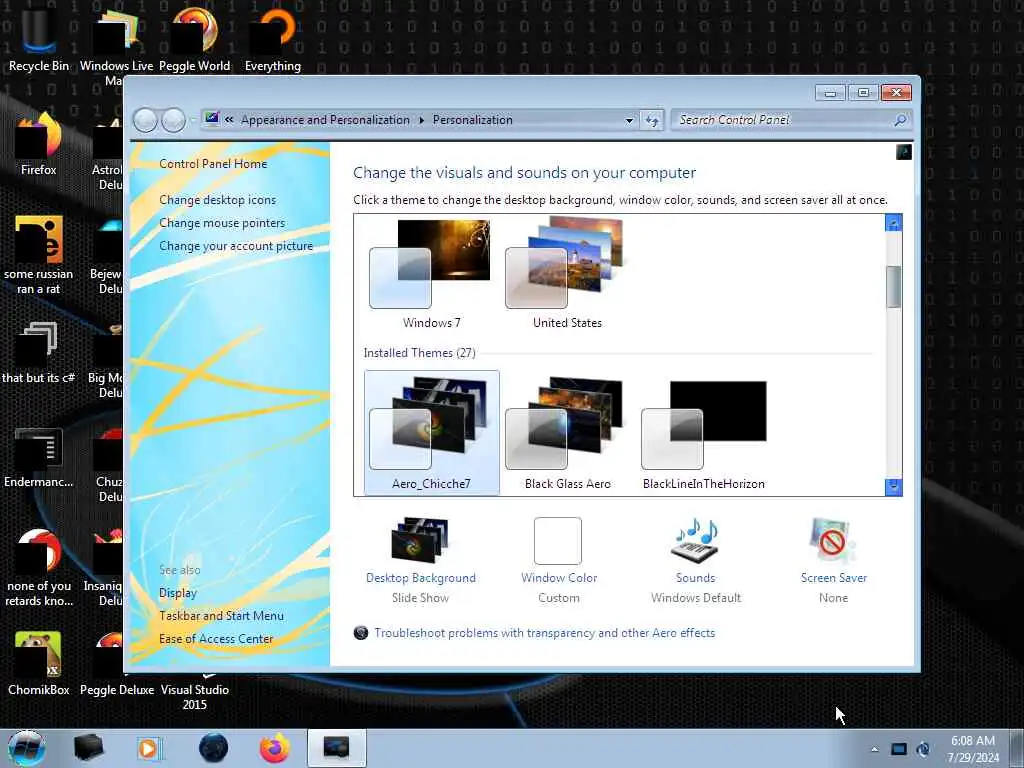Screen dimensions: 1024x768
Task: Open the Display link under See also
Action: [x=178, y=593]
